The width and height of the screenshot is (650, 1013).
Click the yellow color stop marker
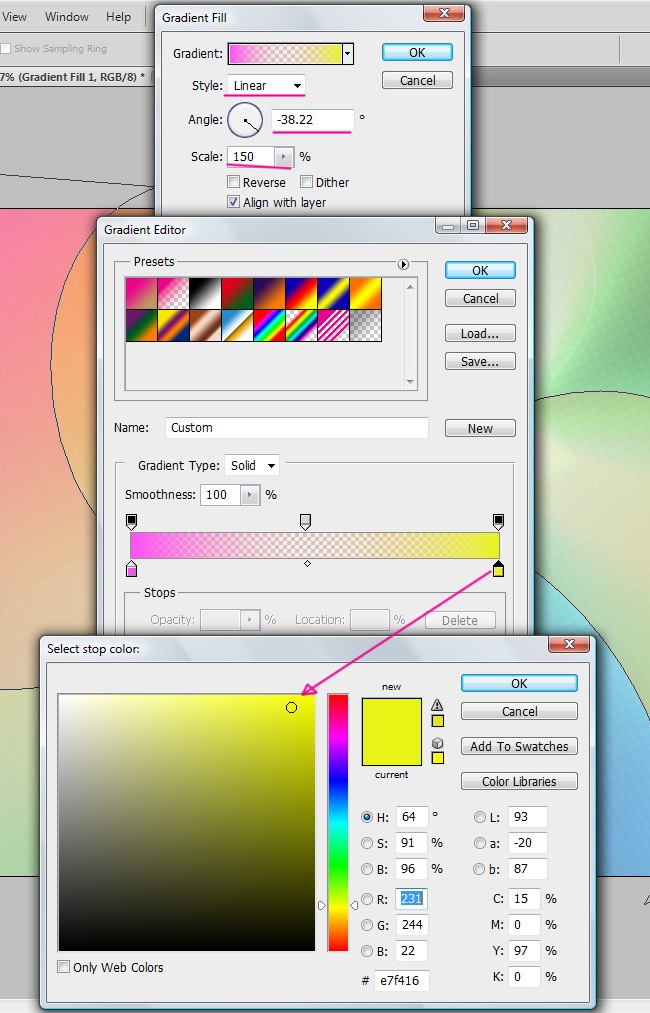click(498, 570)
